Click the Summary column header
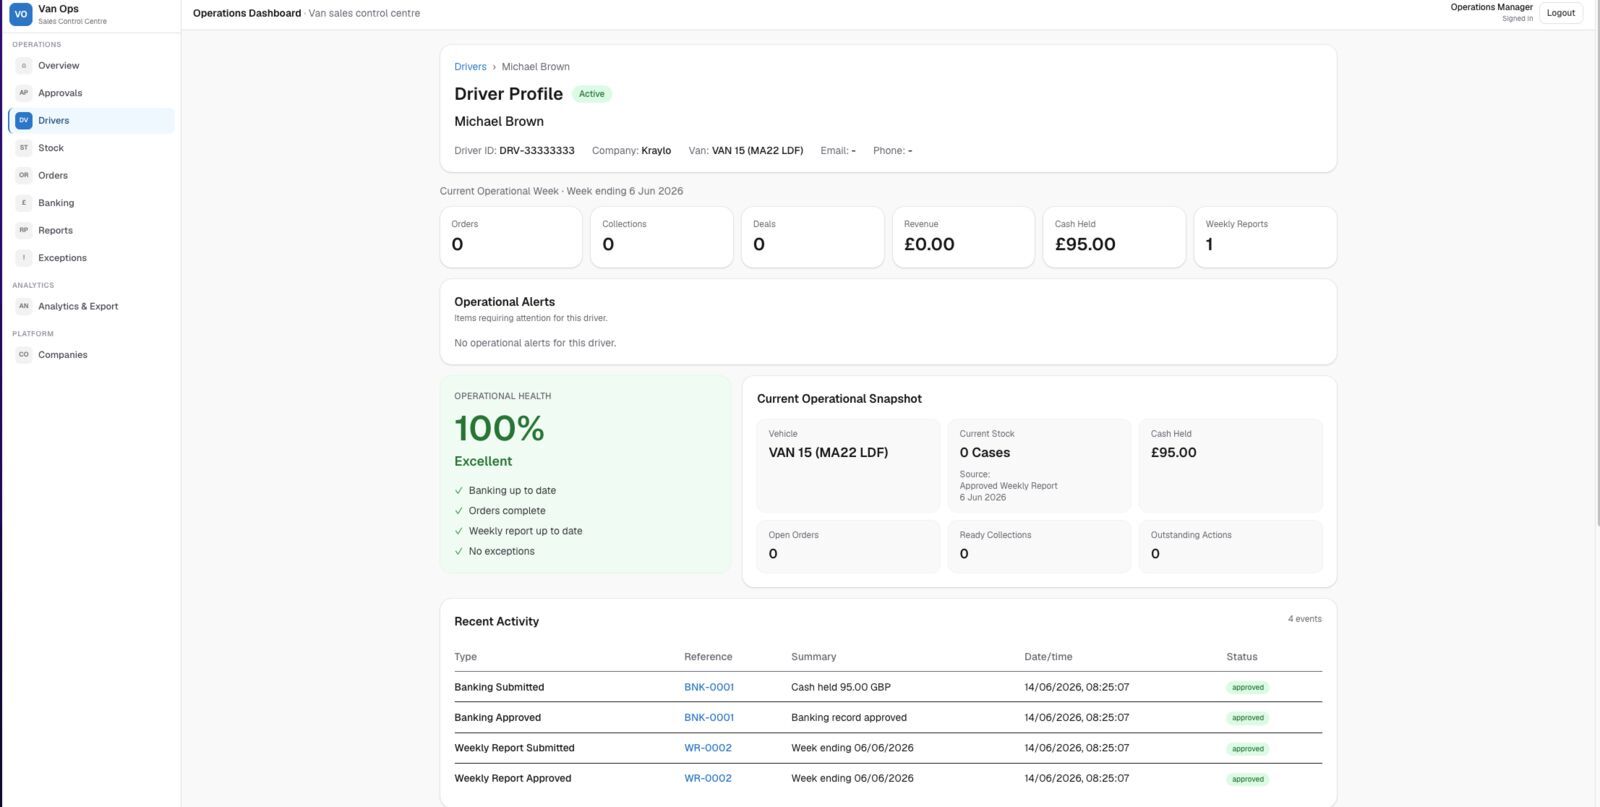Image resolution: width=1600 pixels, height=807 pixels. click(813, 657)
